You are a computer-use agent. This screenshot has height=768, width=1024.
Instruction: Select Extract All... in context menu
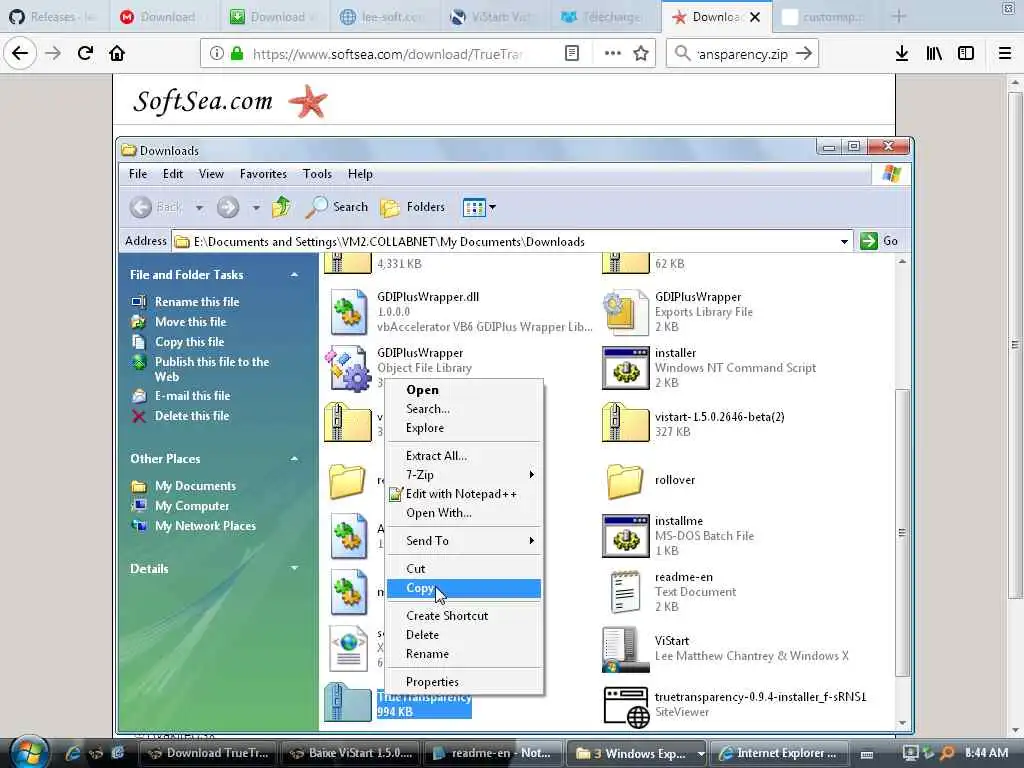pyautogui.click(x=464, y=456)
